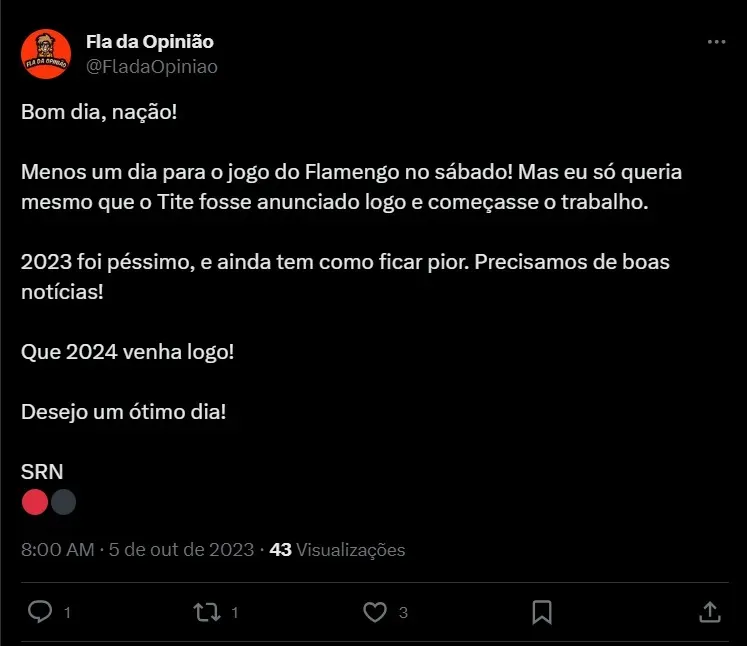Open the Fla da Opinião display name link
Viewport: 747px width, 646px height.
[150, 42]
